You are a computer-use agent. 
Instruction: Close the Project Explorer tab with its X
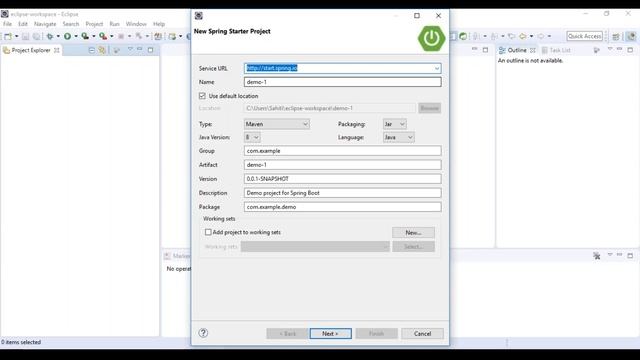(57, 50)
